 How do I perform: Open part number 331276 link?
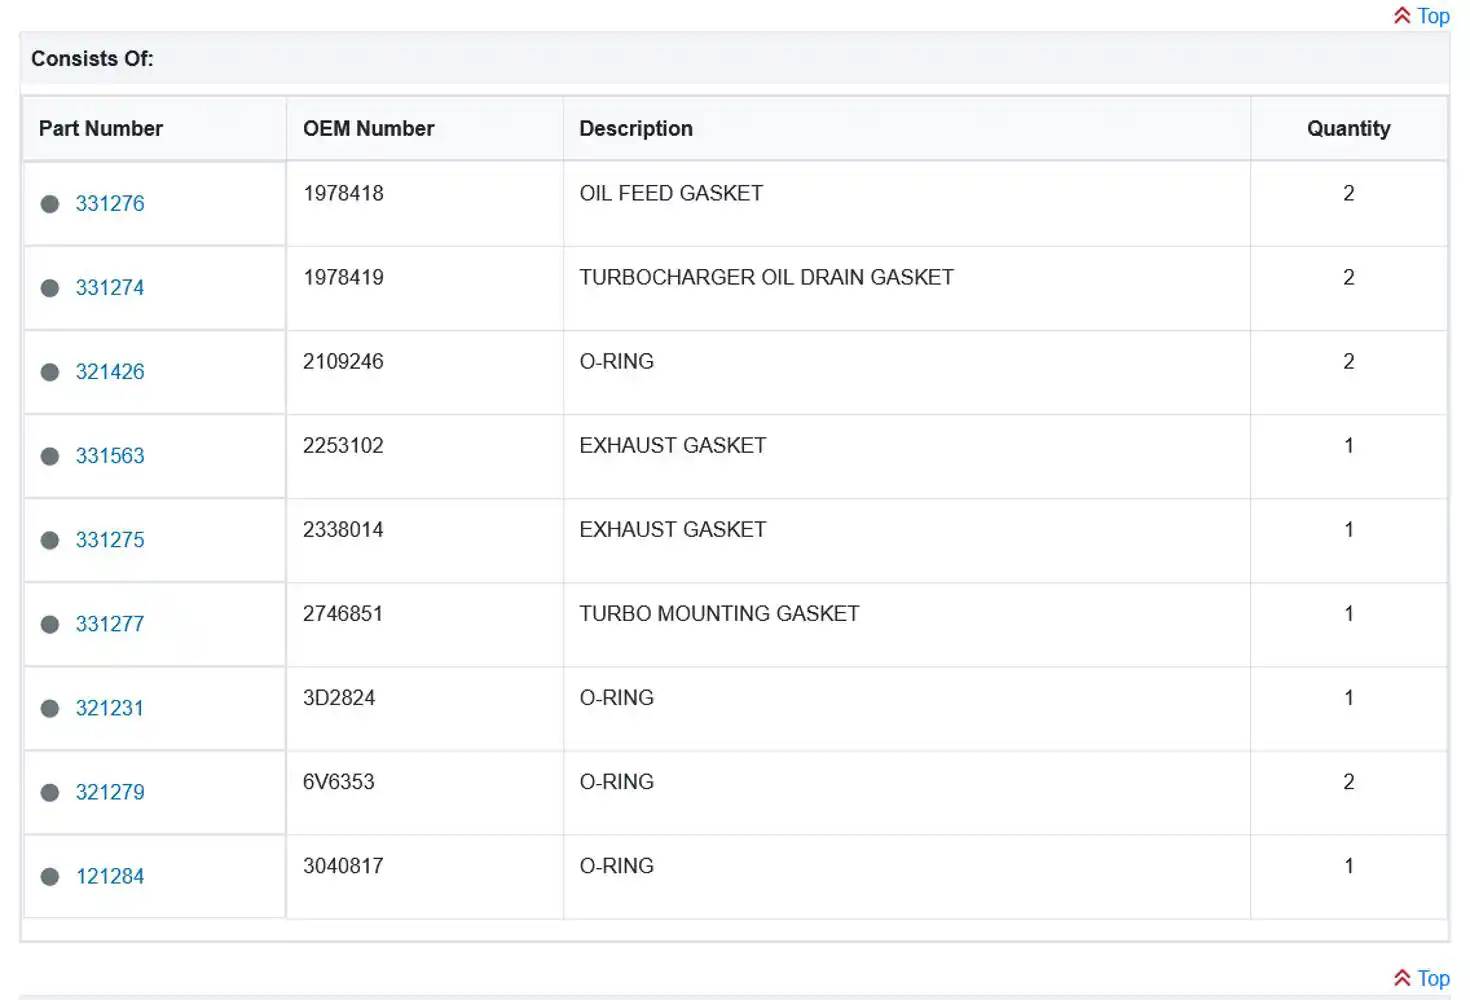coord(110,204)
